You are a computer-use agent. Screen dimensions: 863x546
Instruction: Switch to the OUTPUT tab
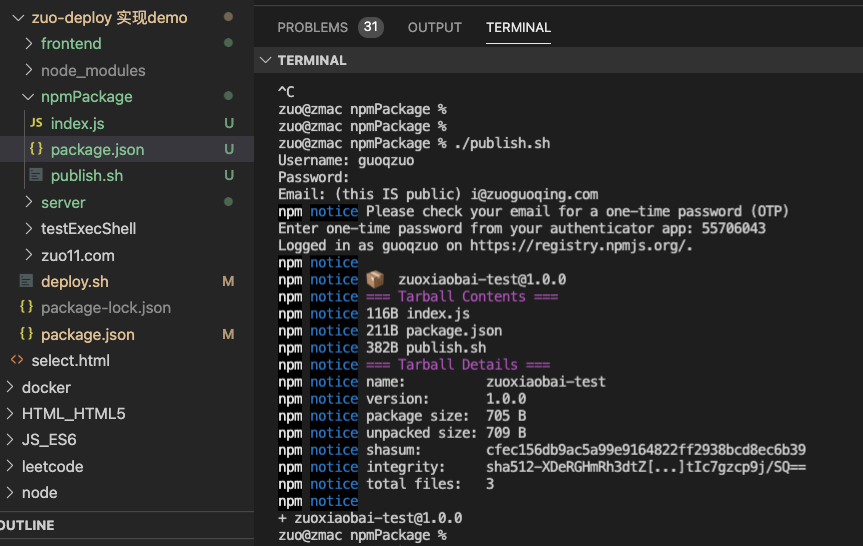coord(435,28)
